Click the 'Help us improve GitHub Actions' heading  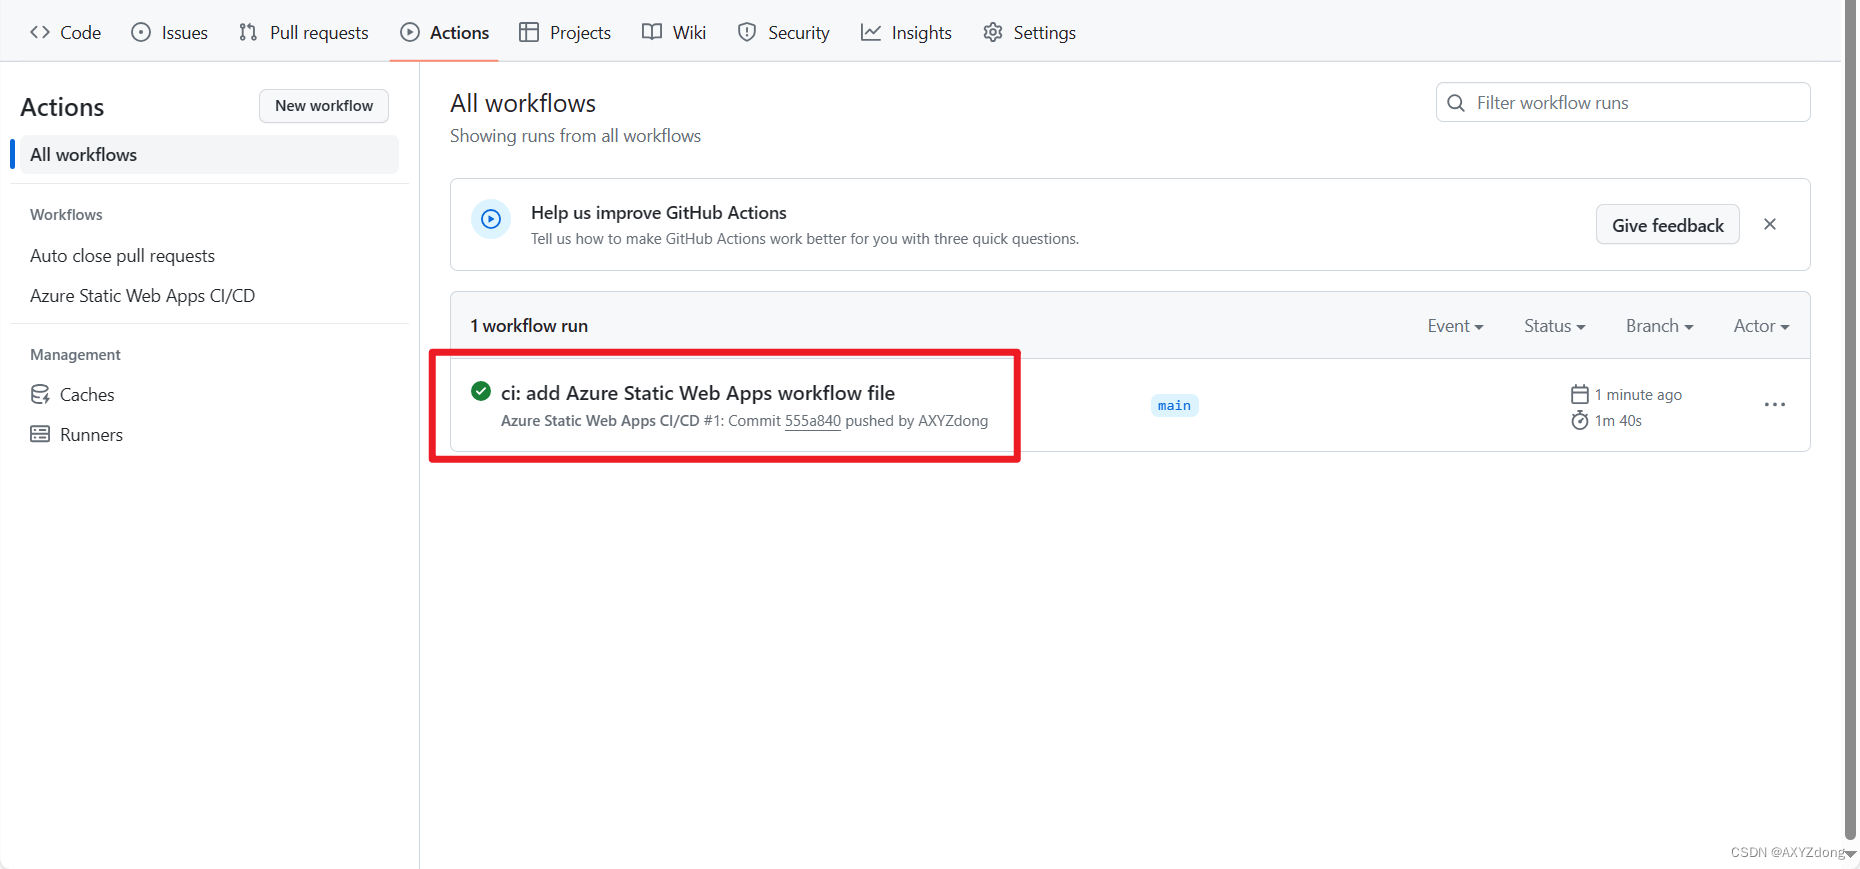[659, 213]
